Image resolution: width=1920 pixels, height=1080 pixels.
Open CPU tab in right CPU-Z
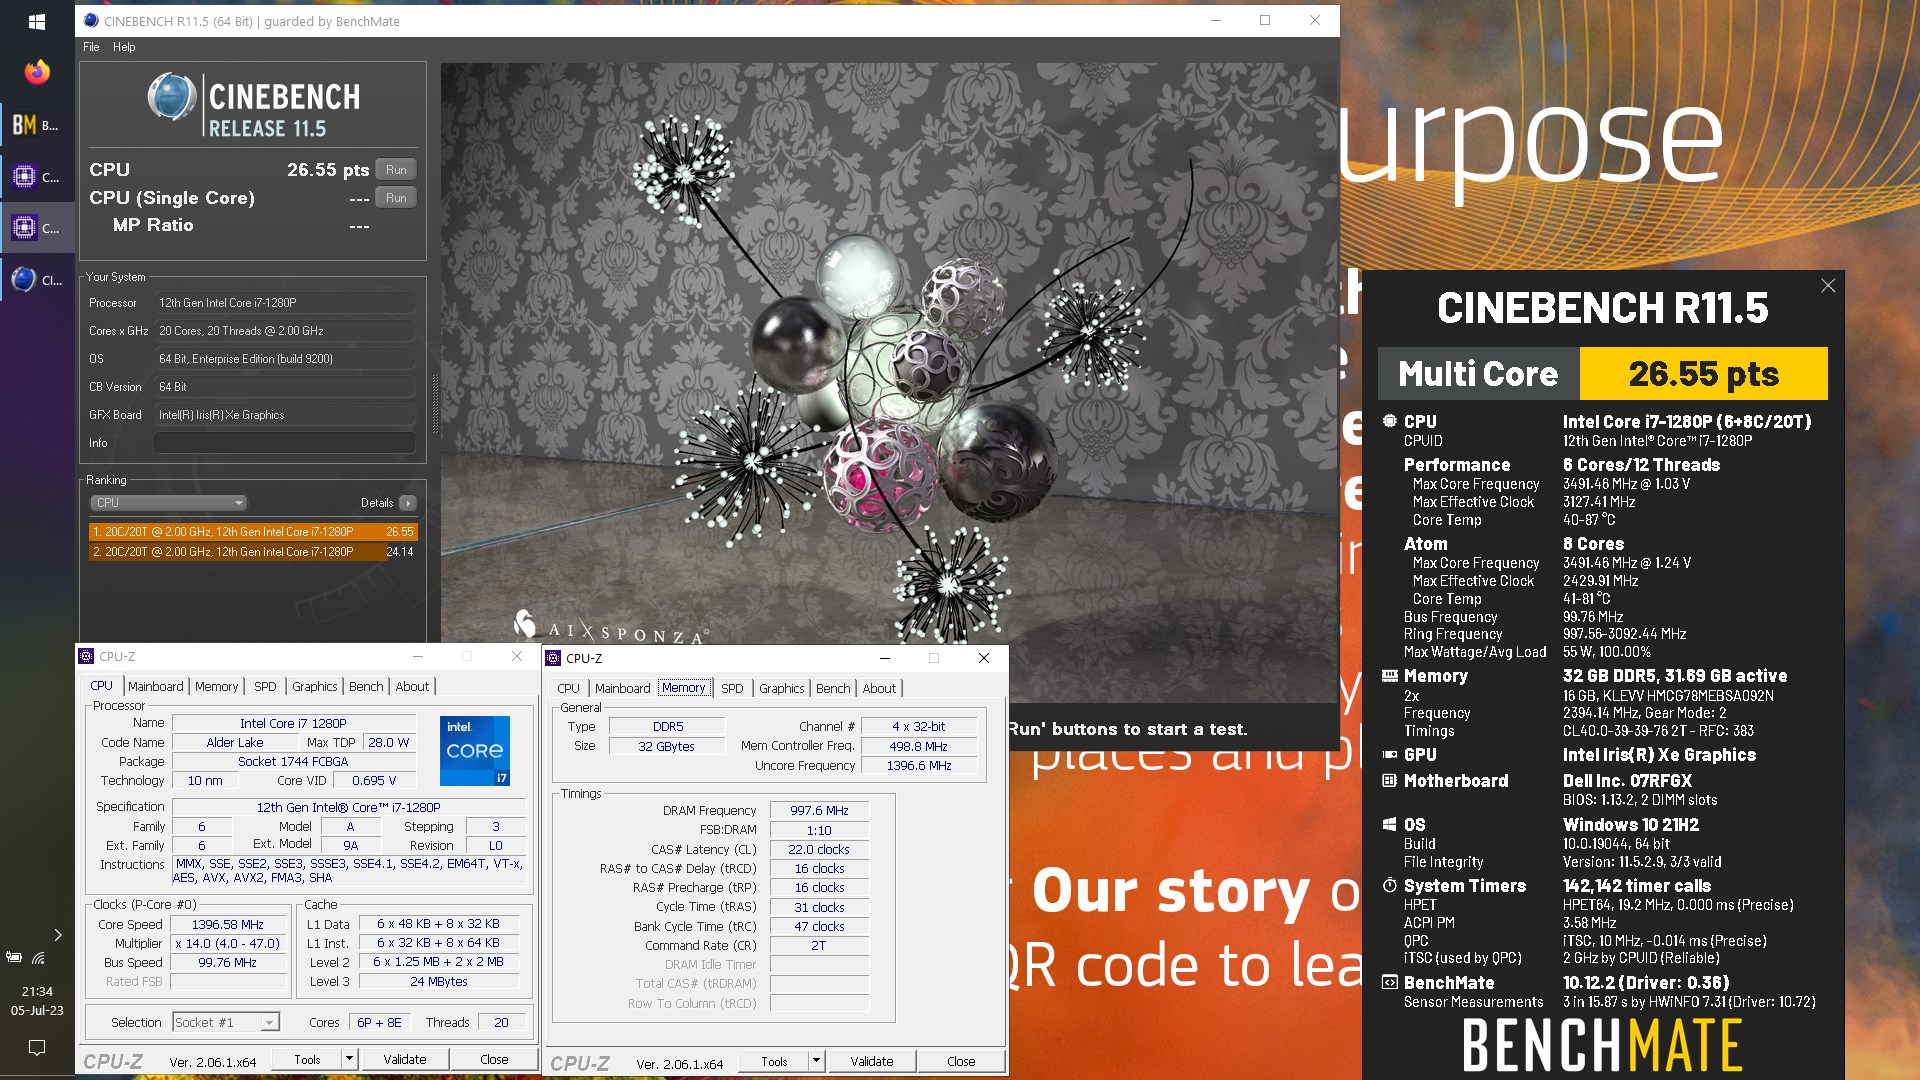(x=568, y=688)
